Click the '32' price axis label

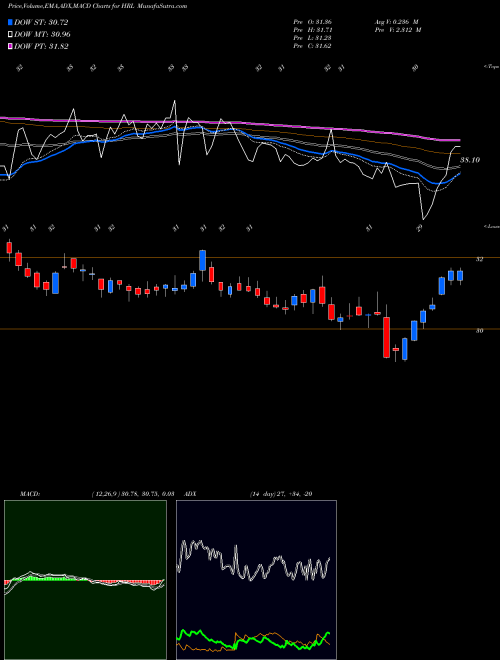pos(479,259)
